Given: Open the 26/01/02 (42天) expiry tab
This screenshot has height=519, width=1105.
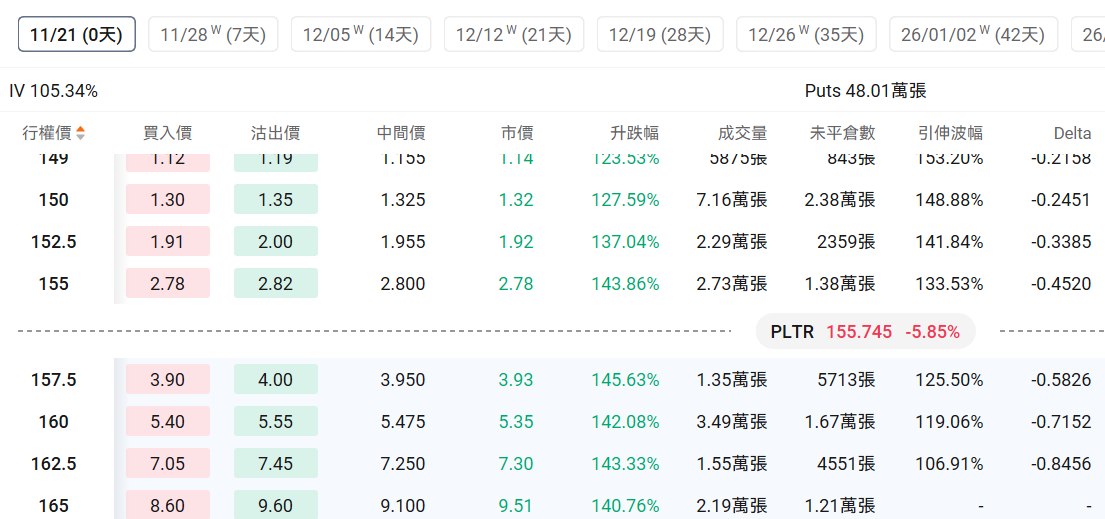Looking at the screenshot, I should 973,35.
